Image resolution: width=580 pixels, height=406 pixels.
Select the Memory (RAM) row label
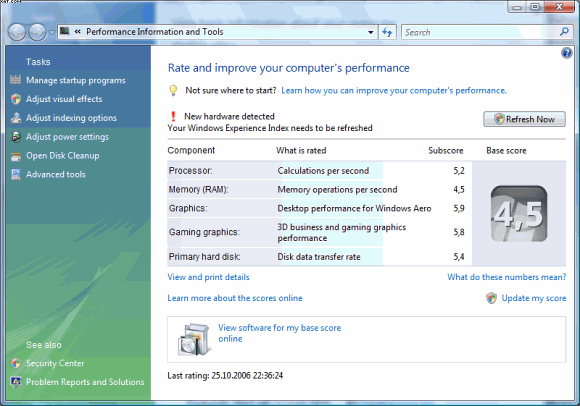(198, 189)
